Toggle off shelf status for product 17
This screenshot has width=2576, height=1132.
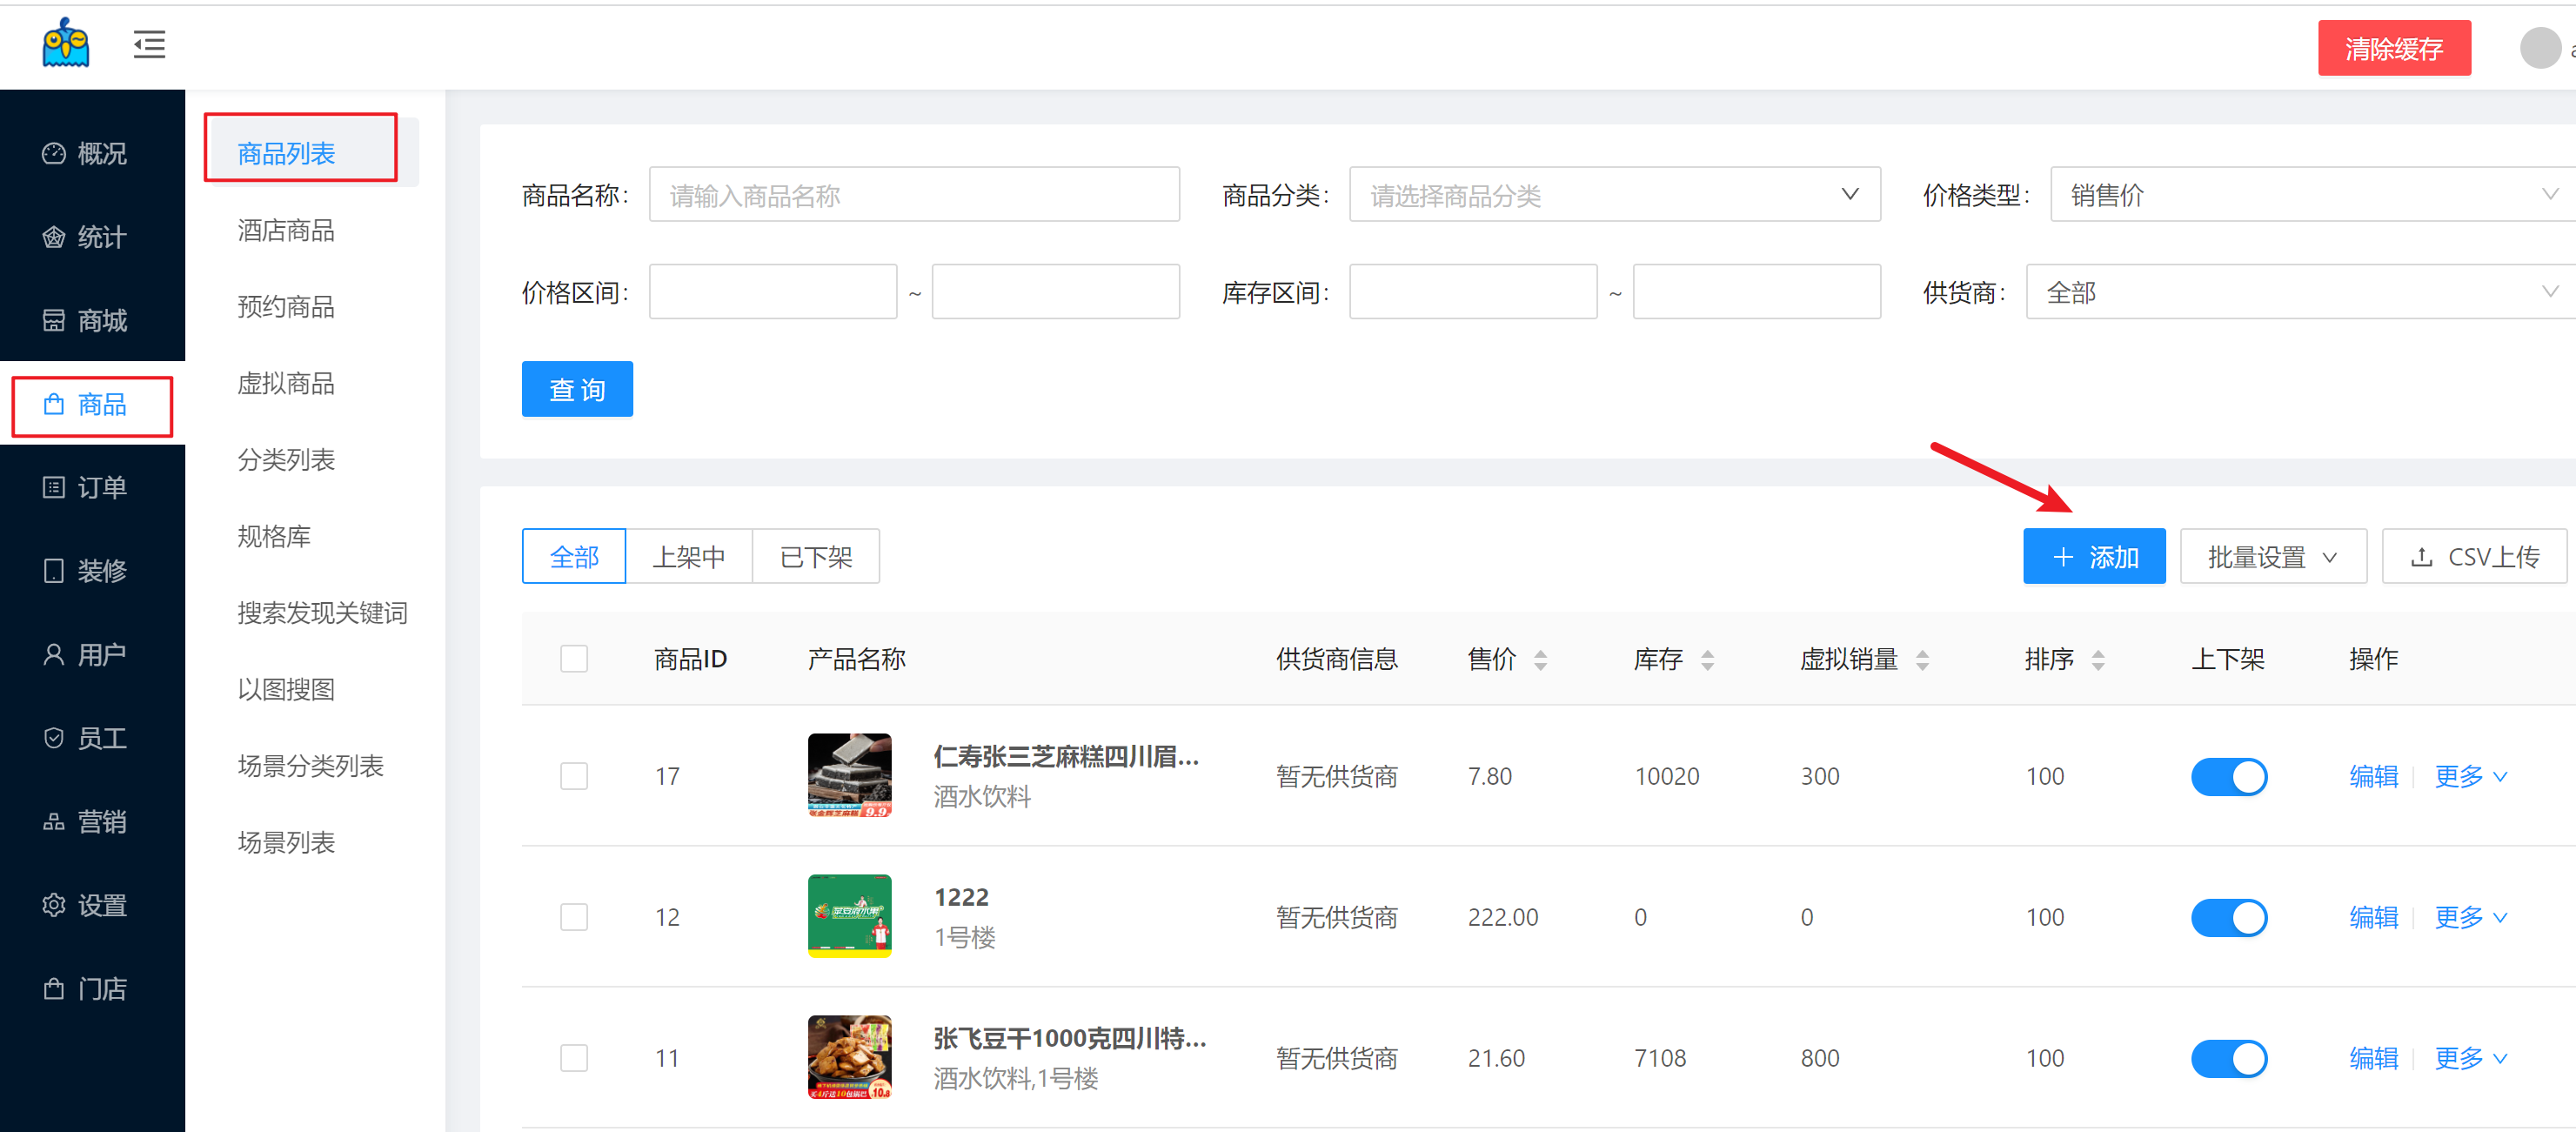click(x=2228, y=777)
